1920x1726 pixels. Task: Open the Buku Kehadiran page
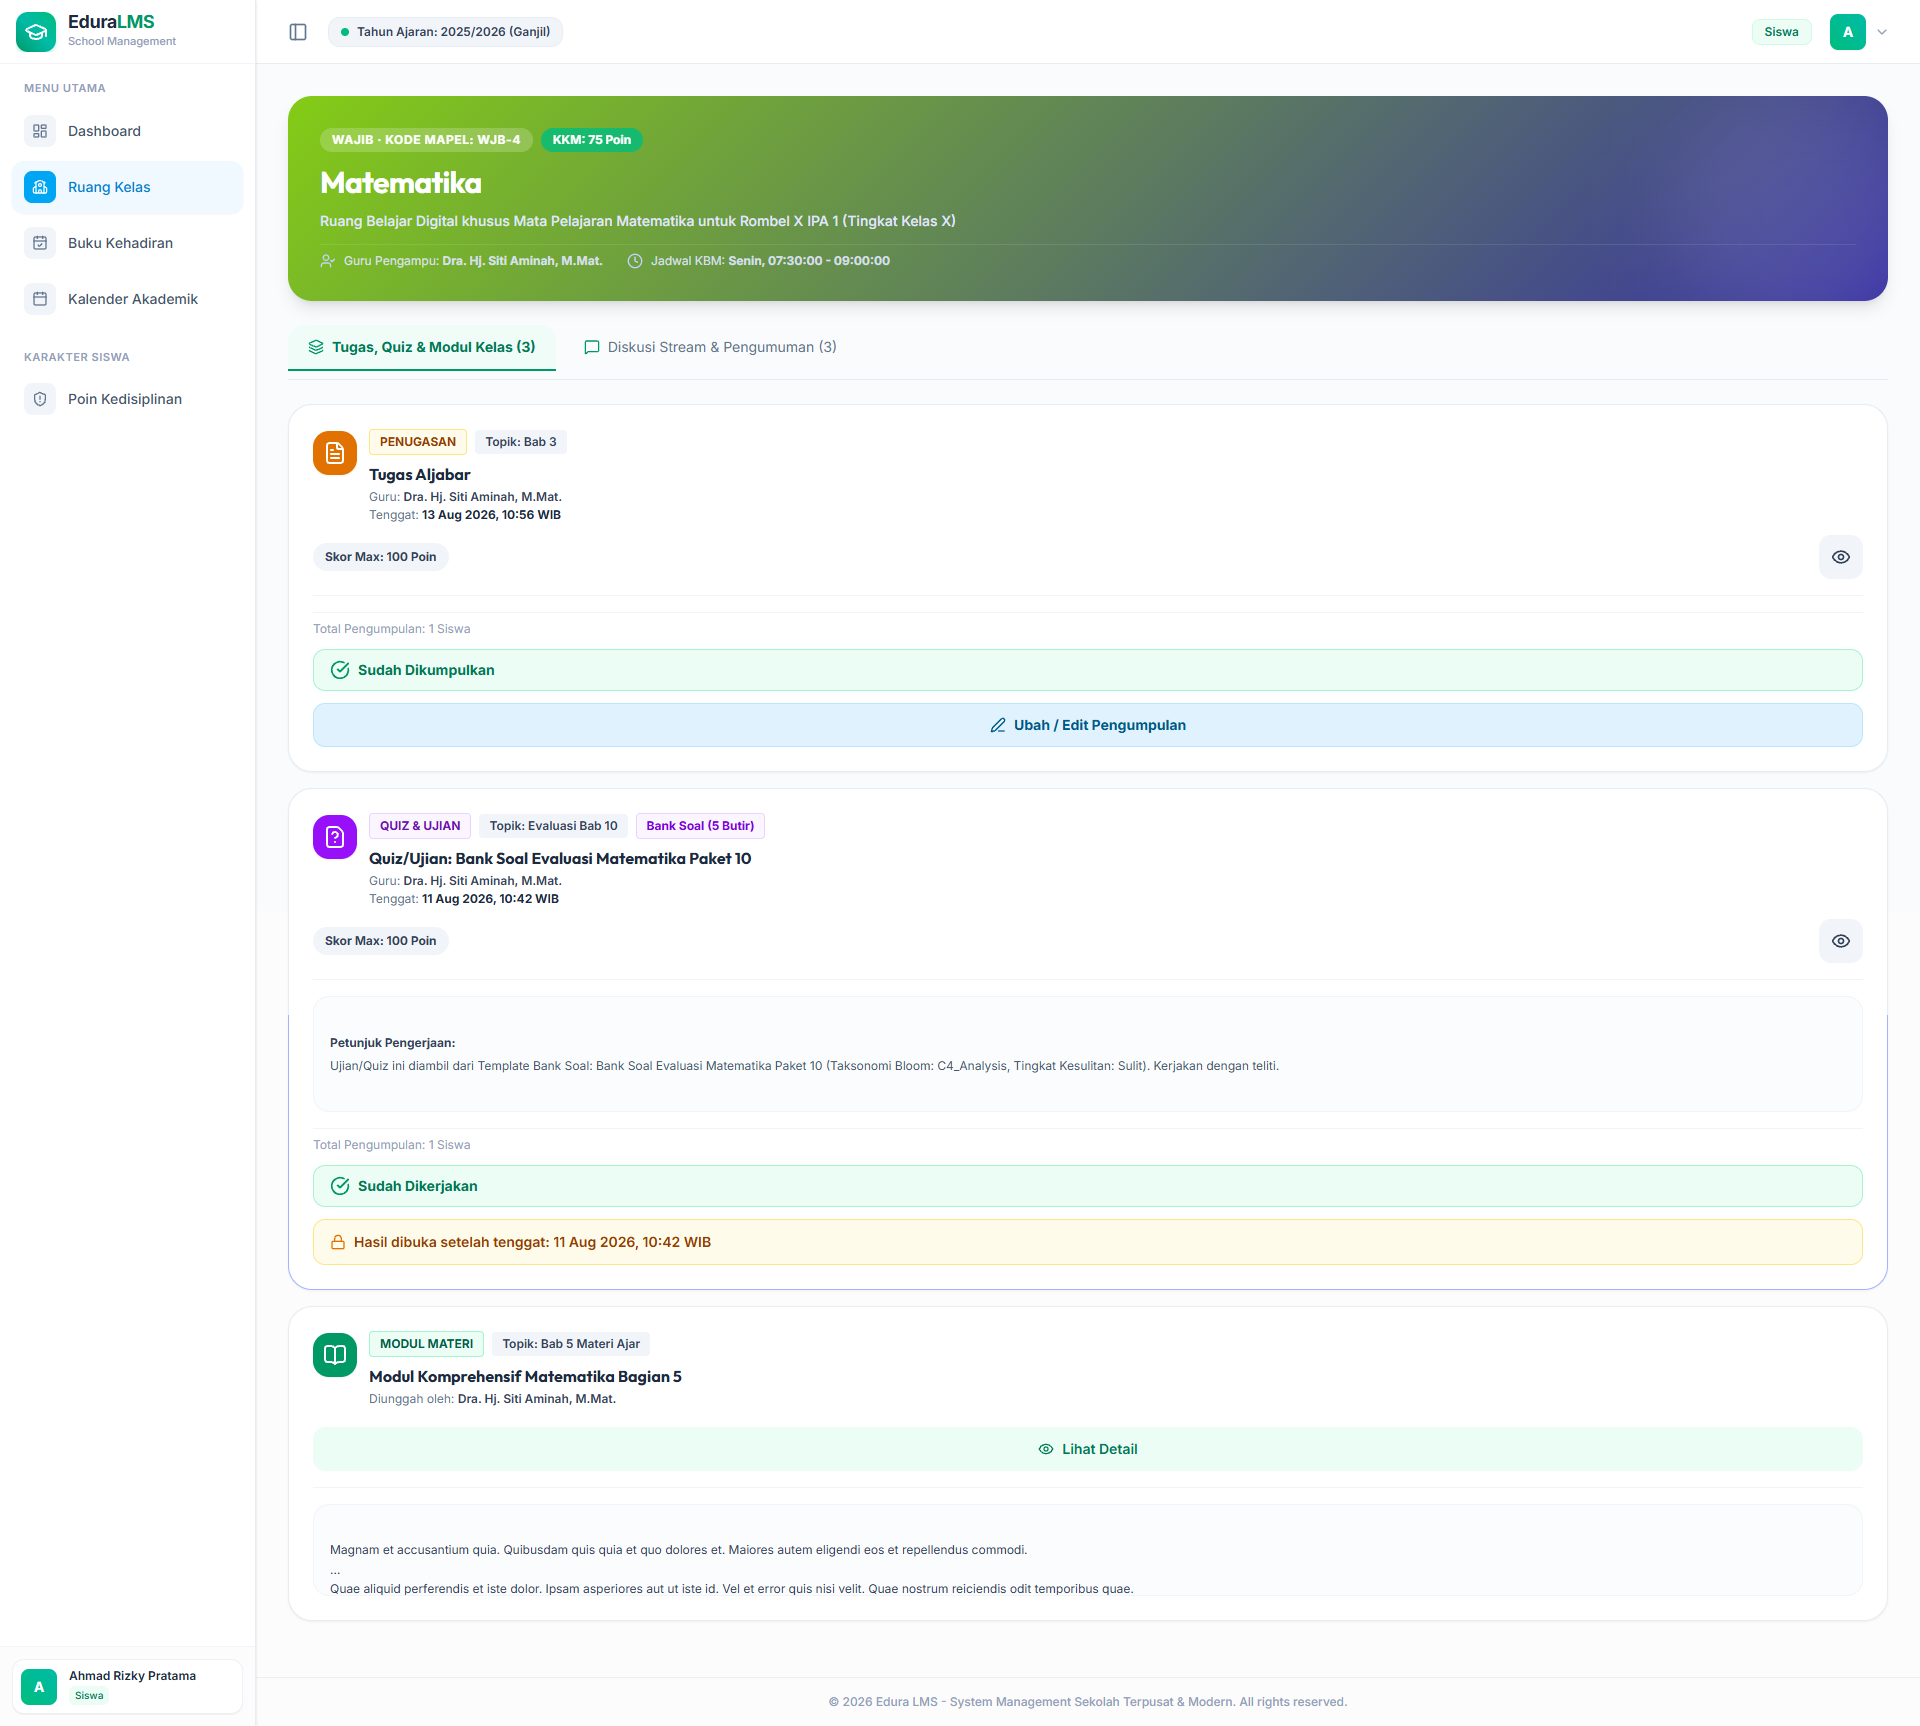(128, 243)
